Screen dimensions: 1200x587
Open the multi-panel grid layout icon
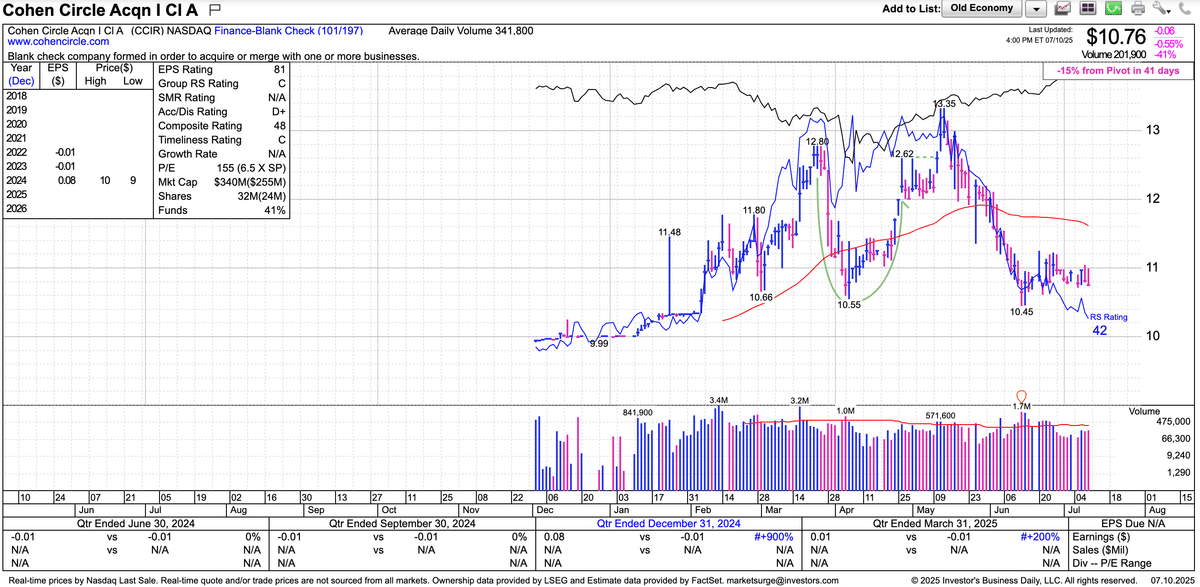coord(1088,9)
